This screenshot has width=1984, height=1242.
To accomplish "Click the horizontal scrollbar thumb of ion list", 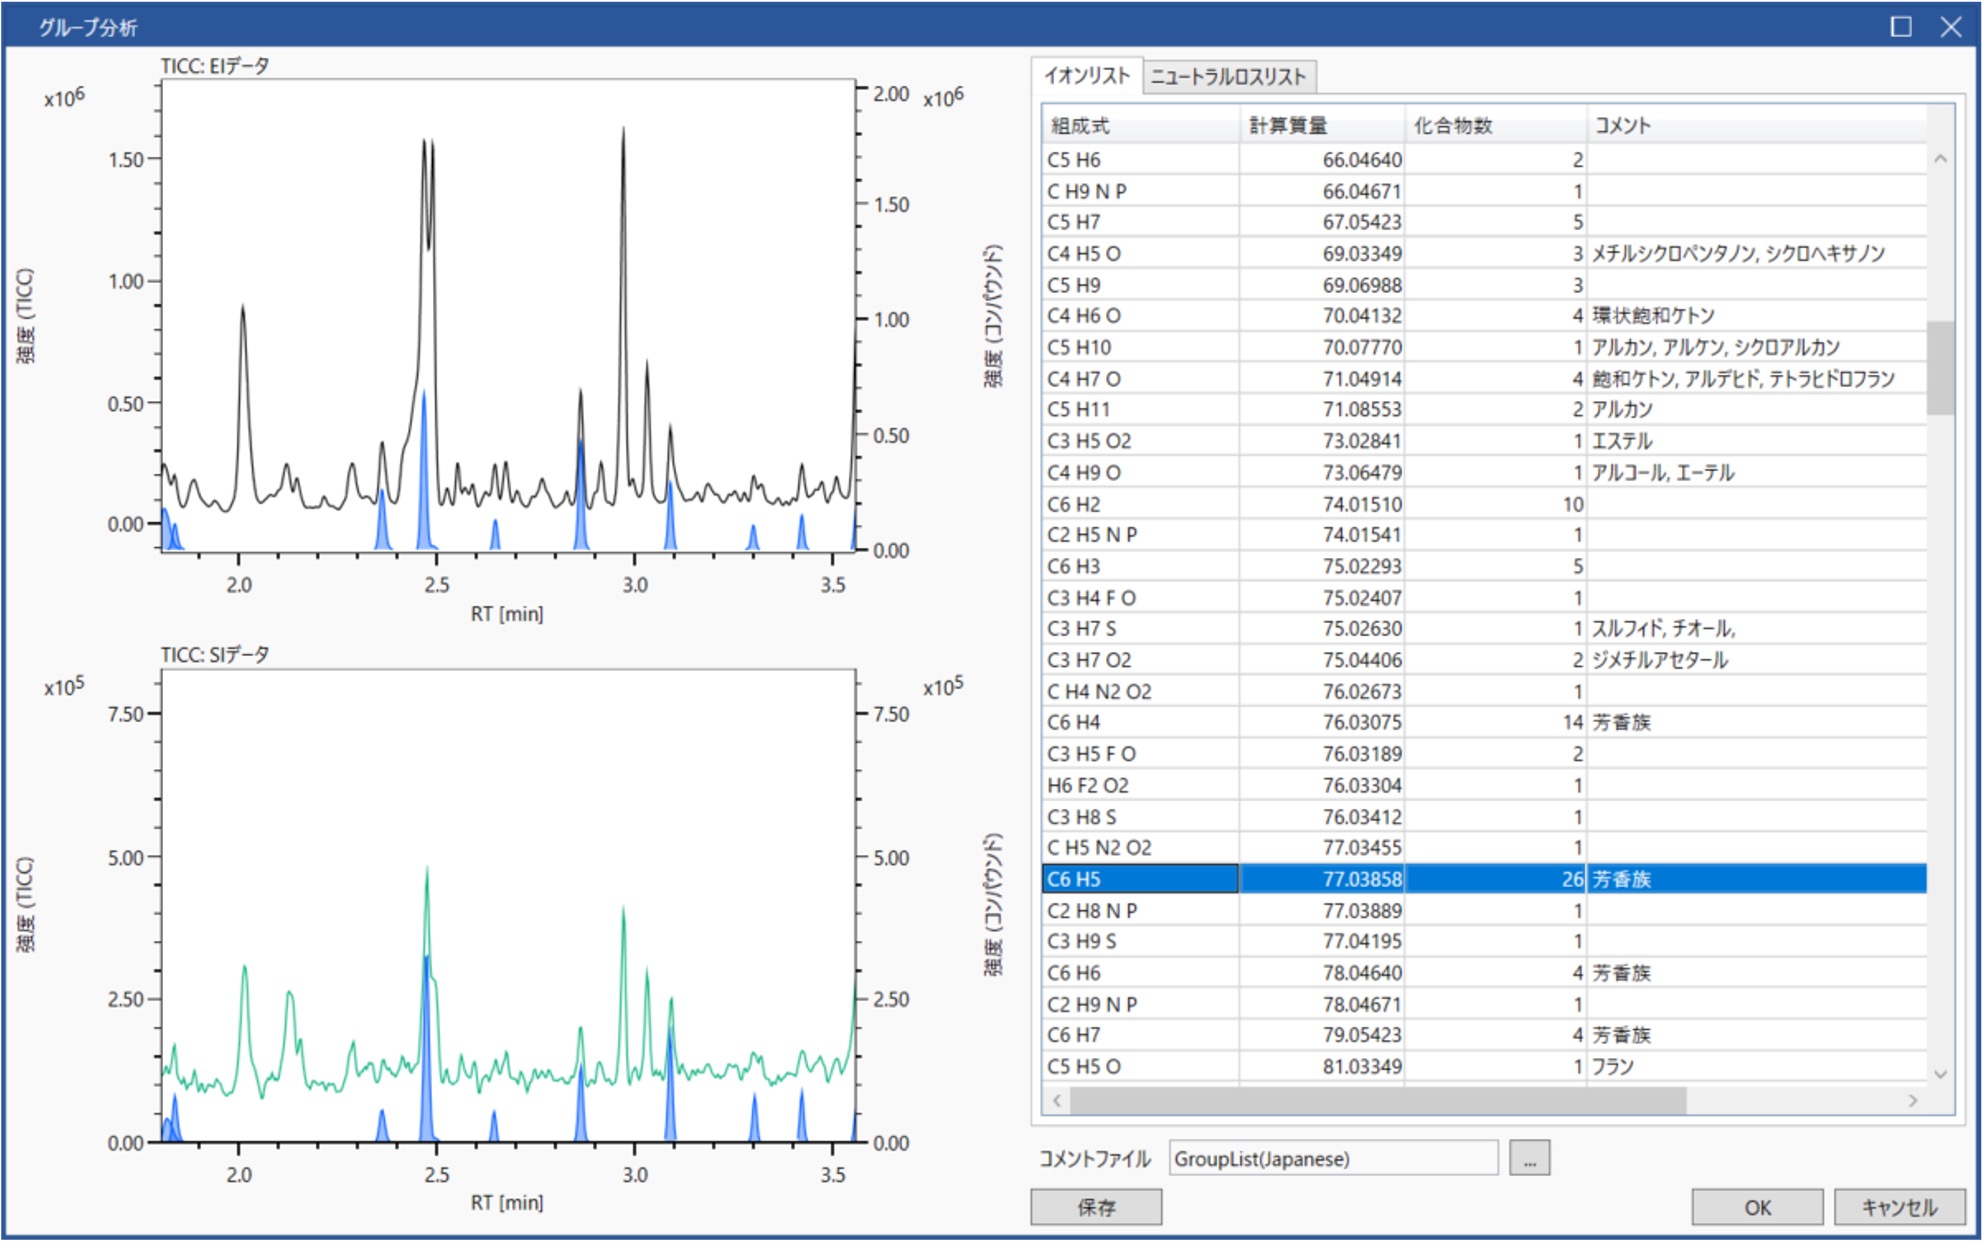I will click(1378, 1100).
